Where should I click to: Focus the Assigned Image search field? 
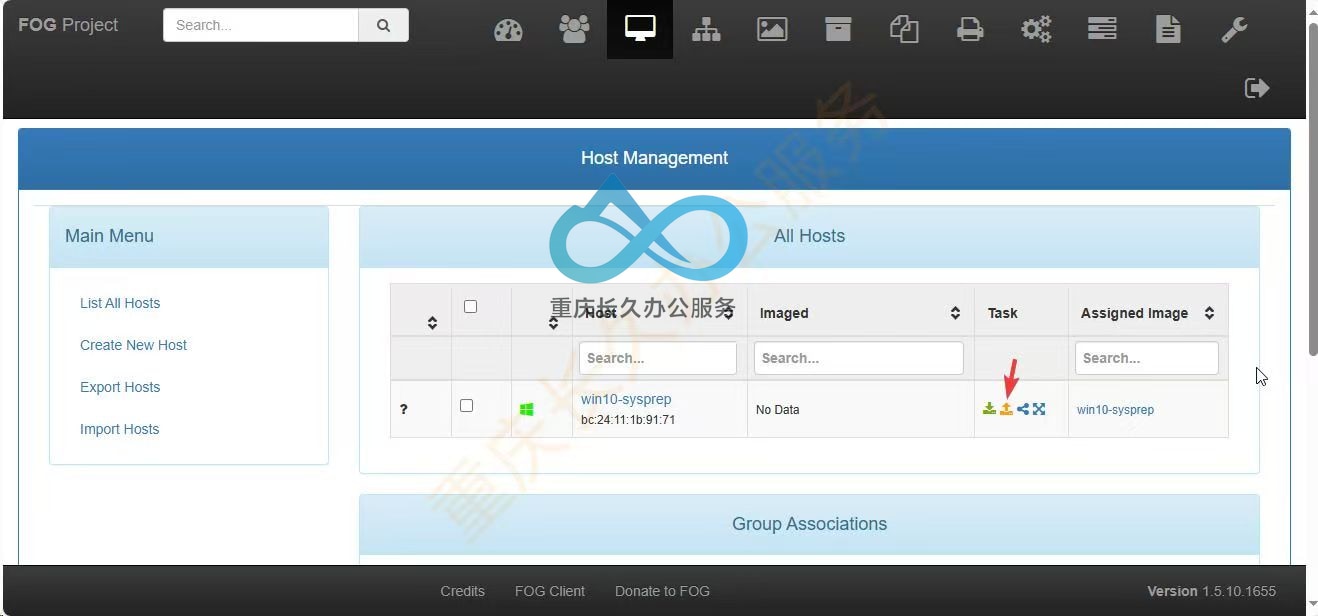1147,358
